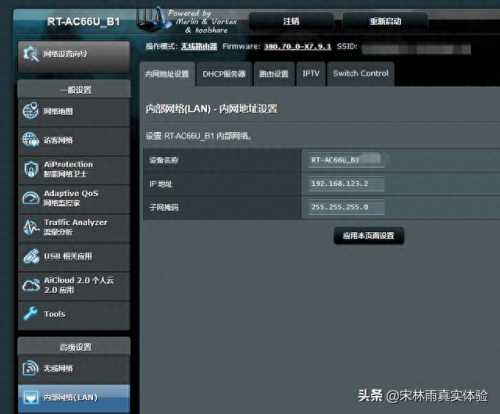Viewport: 500px width, 414px height.
Task: Click the Powered by Merlin & Vortex text
Action: pyautogui.click(x=202, y=22)
